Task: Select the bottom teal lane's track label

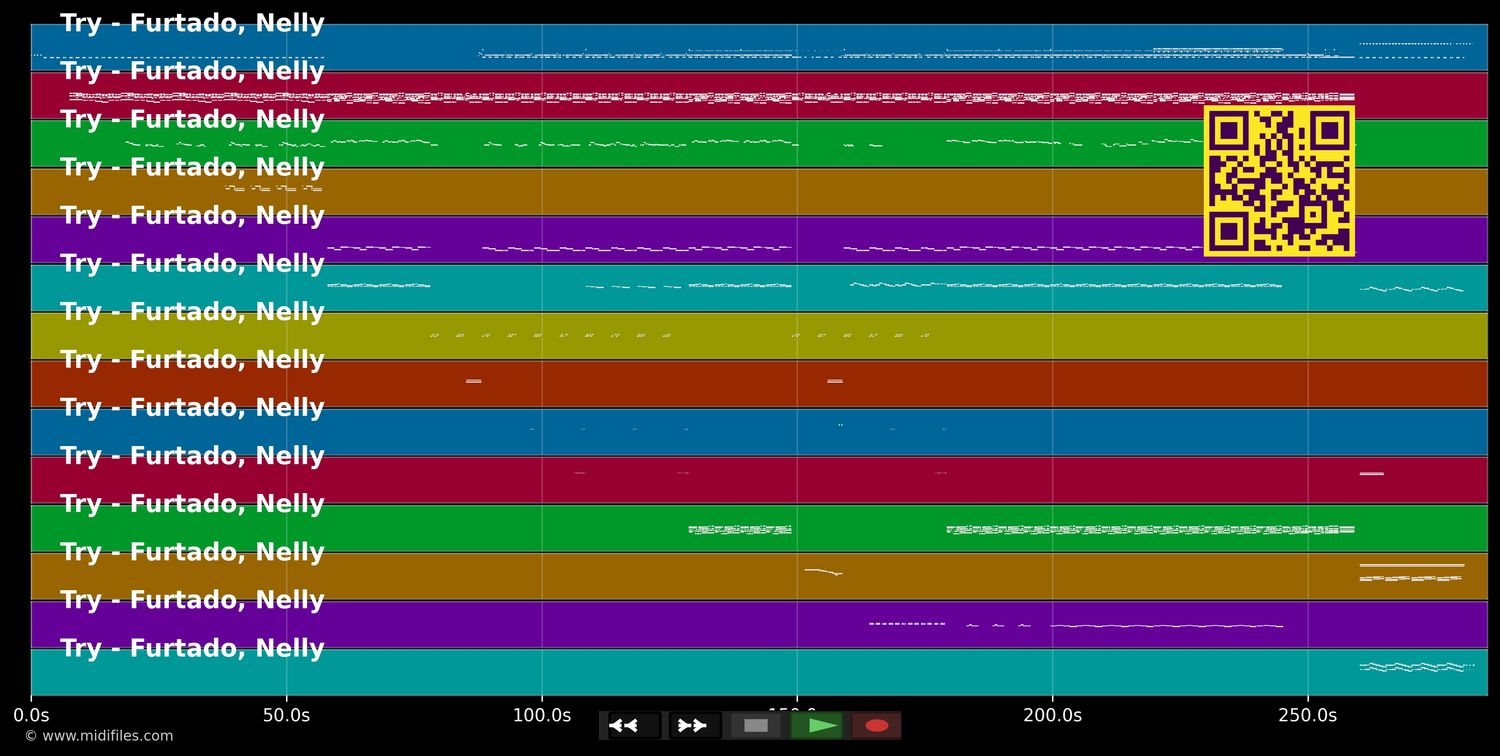Action: 192,648
